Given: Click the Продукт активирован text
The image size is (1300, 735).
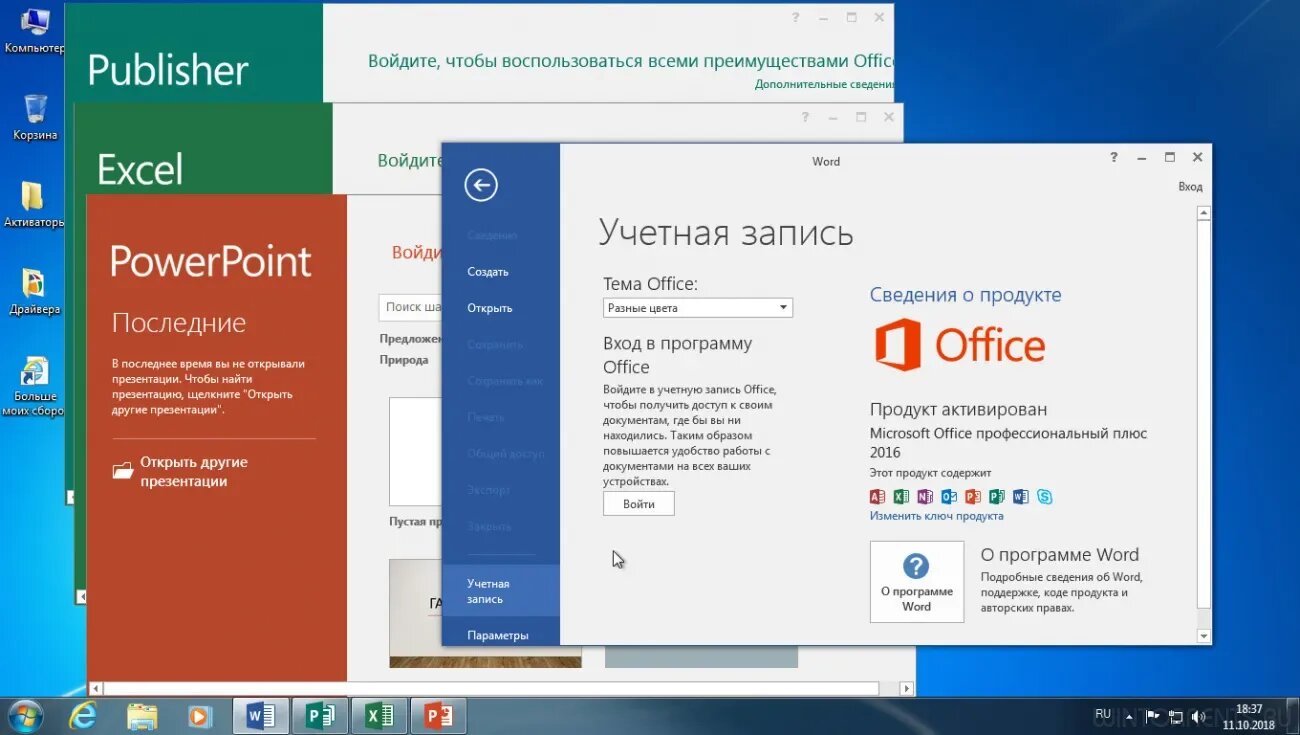Looking at the screenshot, I should (958, 409).
